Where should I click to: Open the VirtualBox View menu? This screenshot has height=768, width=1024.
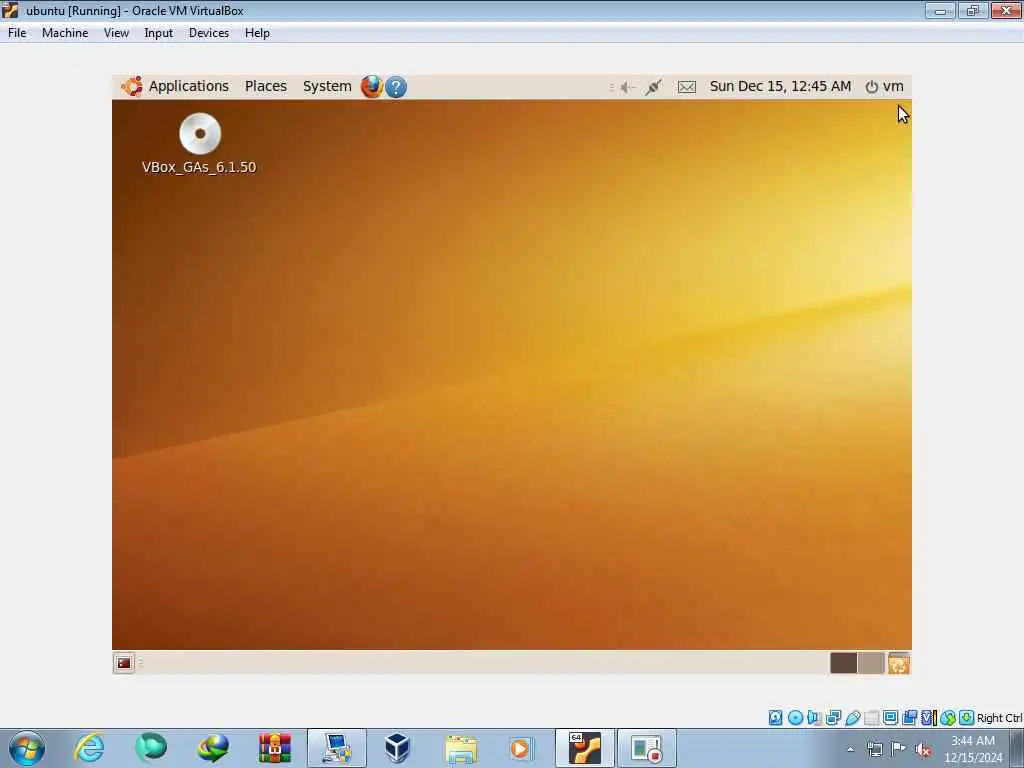(x=116, y=33)
